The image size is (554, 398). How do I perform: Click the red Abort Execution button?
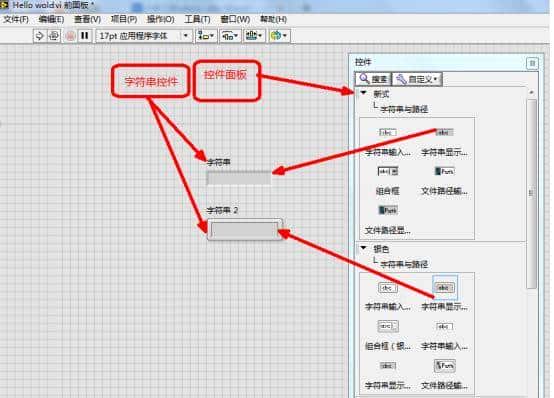point(70,36)
